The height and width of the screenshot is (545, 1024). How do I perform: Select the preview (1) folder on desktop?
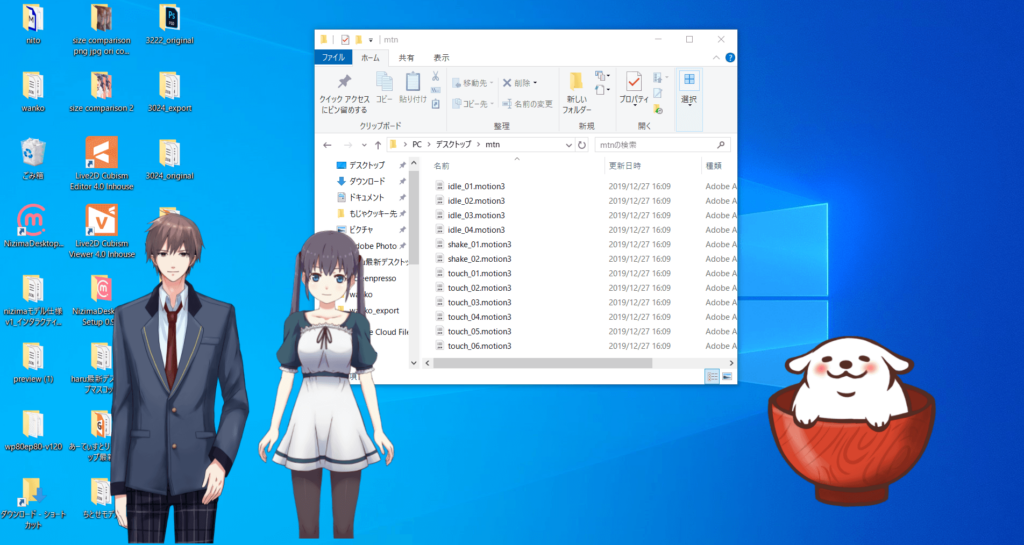tap(33, 362)
